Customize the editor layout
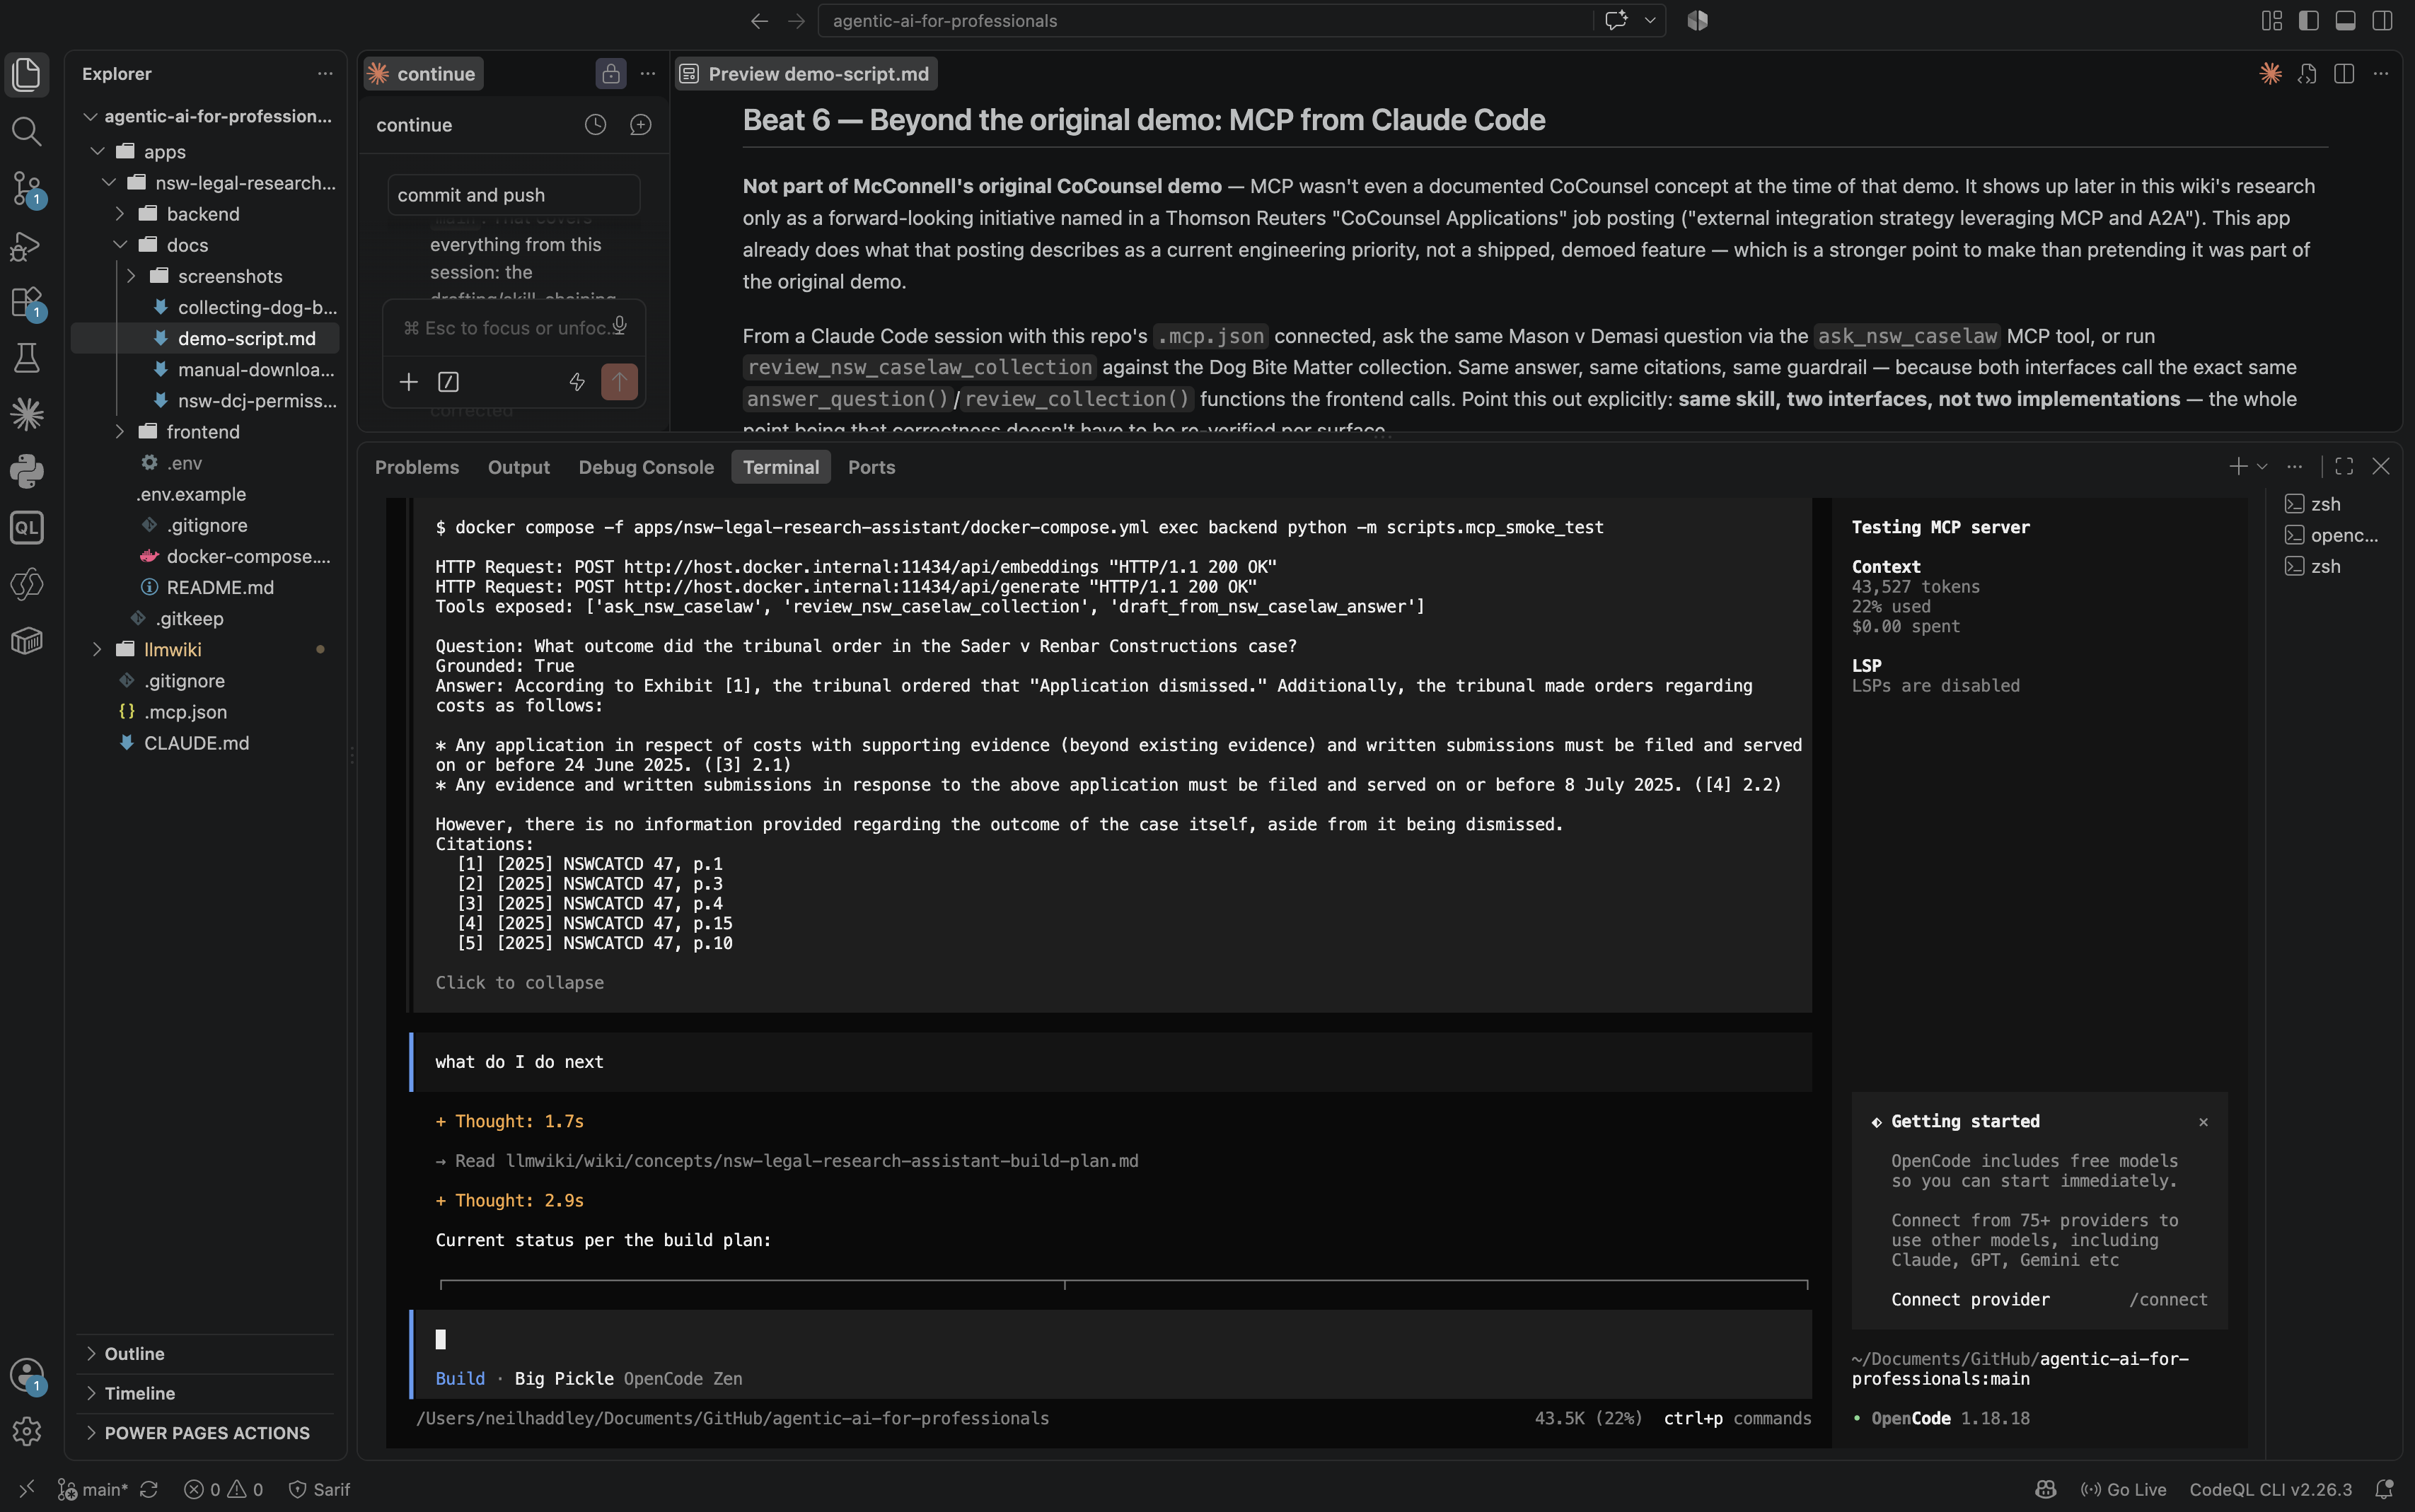The image size is (2415, 1512). click(2272, 21)
